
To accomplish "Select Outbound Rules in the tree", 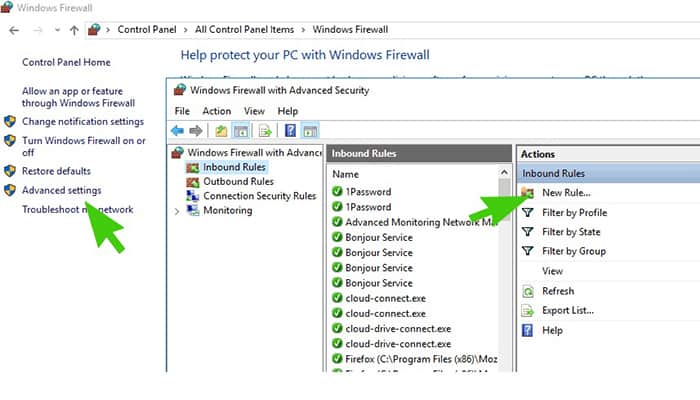I will 238,182.
